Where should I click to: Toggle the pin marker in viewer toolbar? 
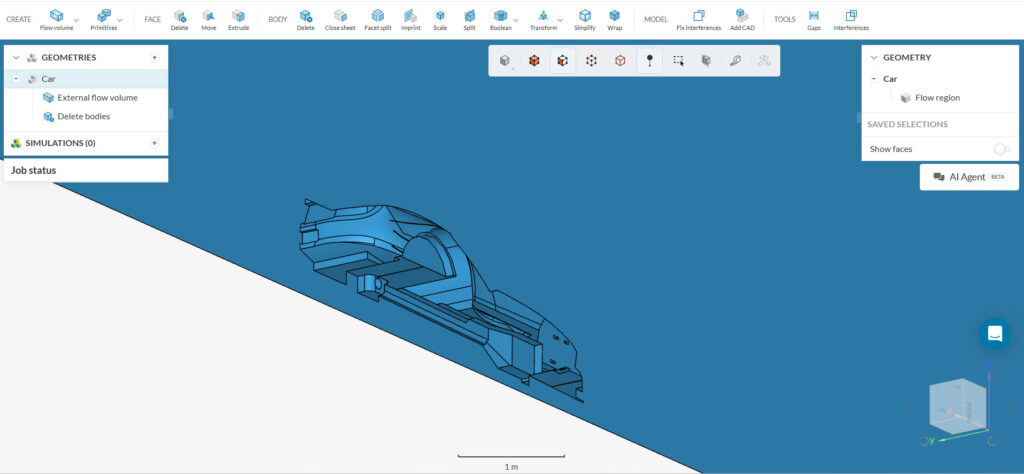pos(650,61)
